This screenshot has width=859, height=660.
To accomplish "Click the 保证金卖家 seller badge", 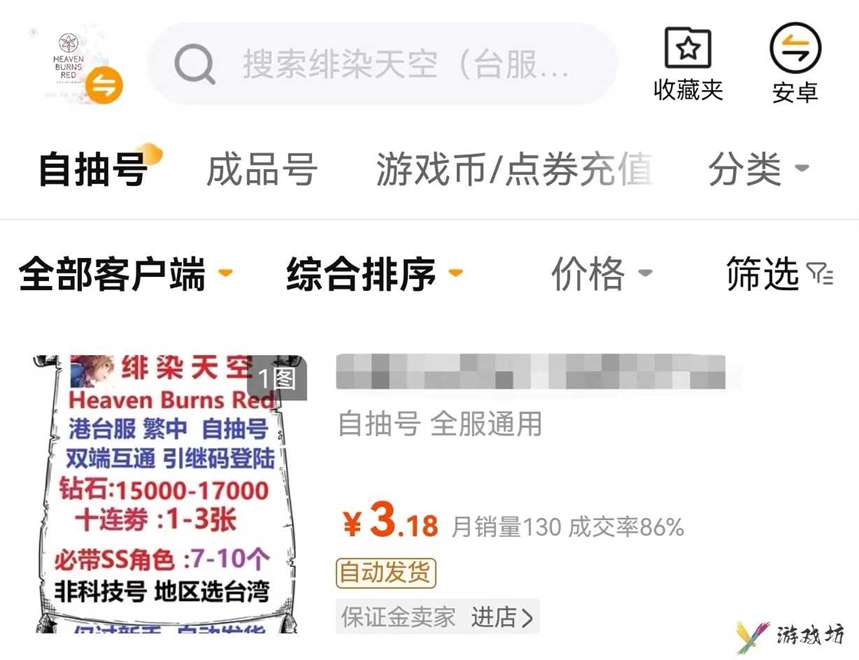I will coord(398,617).
